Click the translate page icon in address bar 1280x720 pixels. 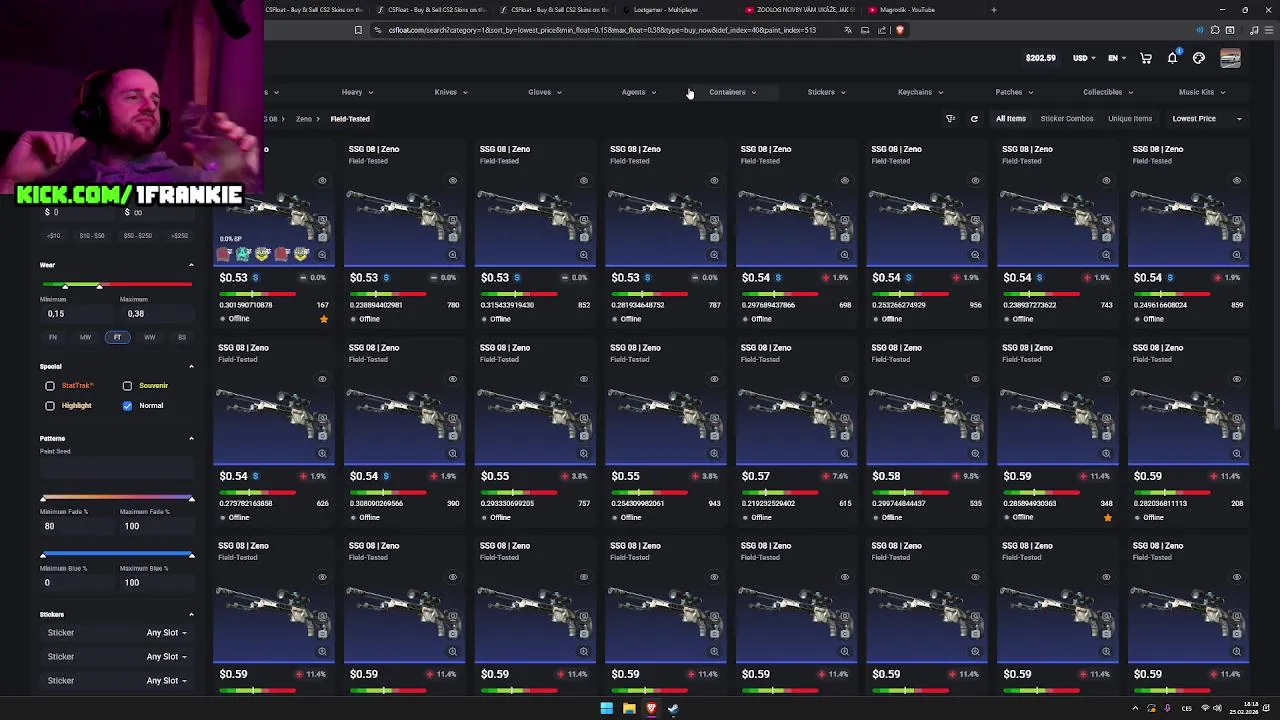point(848,30)
